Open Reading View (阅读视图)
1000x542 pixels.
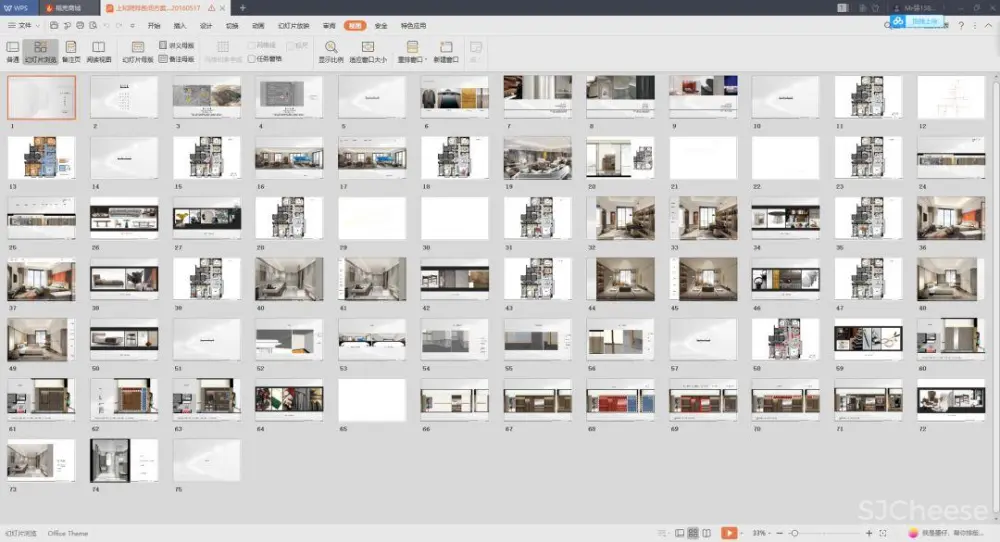pos(98,51)
